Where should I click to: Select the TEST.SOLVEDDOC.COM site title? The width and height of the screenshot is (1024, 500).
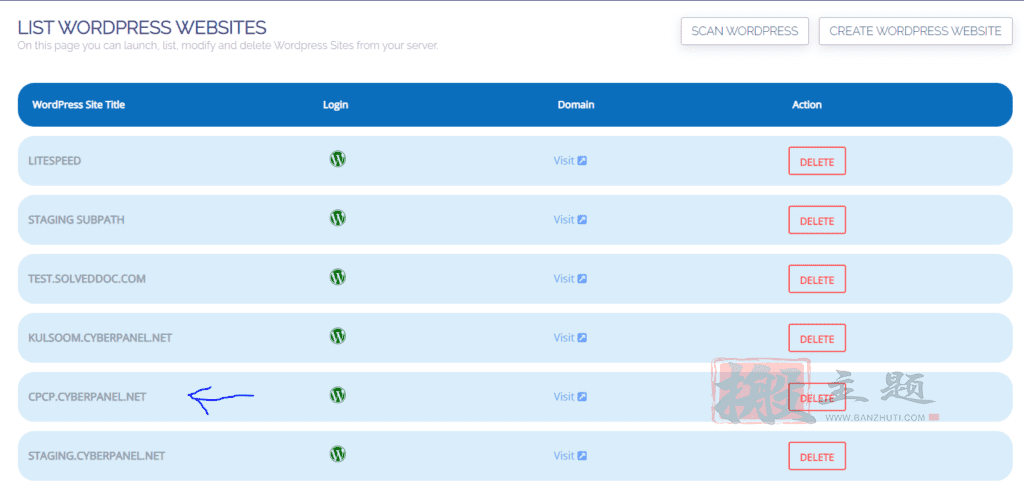pos(87,279)
